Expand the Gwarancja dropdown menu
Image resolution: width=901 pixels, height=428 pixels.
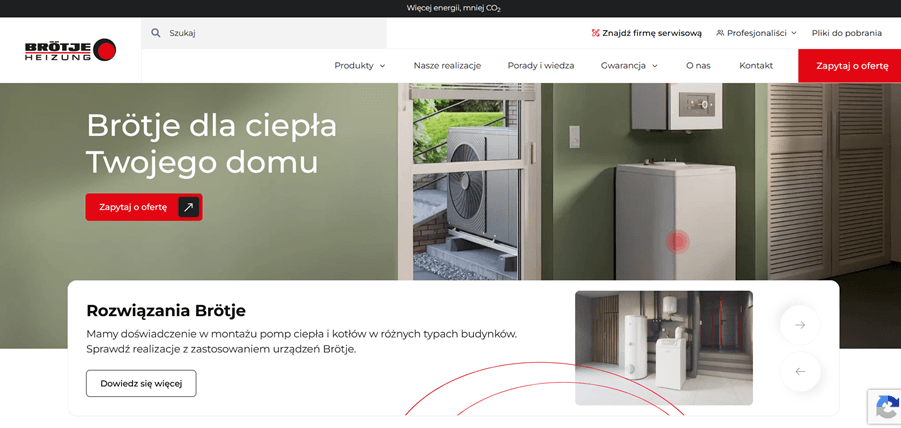point(629,65)
